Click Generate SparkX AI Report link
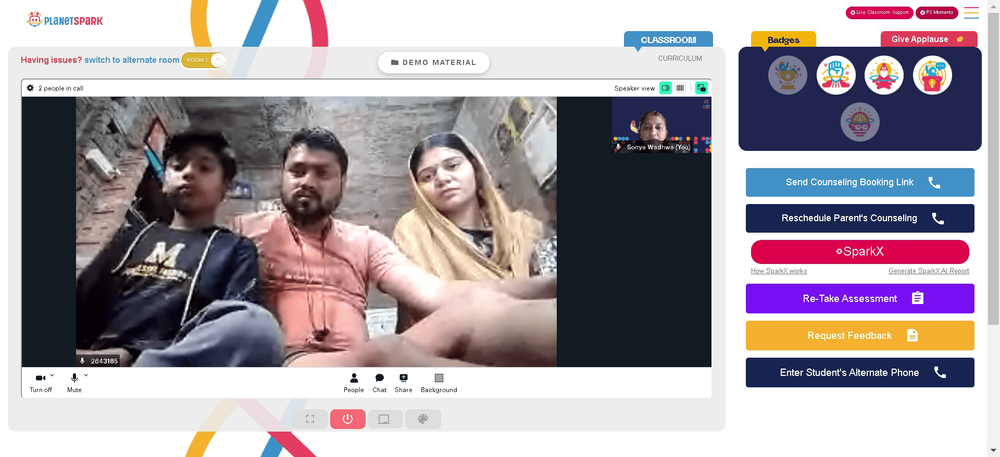Viewport: 1000px width, 457px height. coord(929,272)
